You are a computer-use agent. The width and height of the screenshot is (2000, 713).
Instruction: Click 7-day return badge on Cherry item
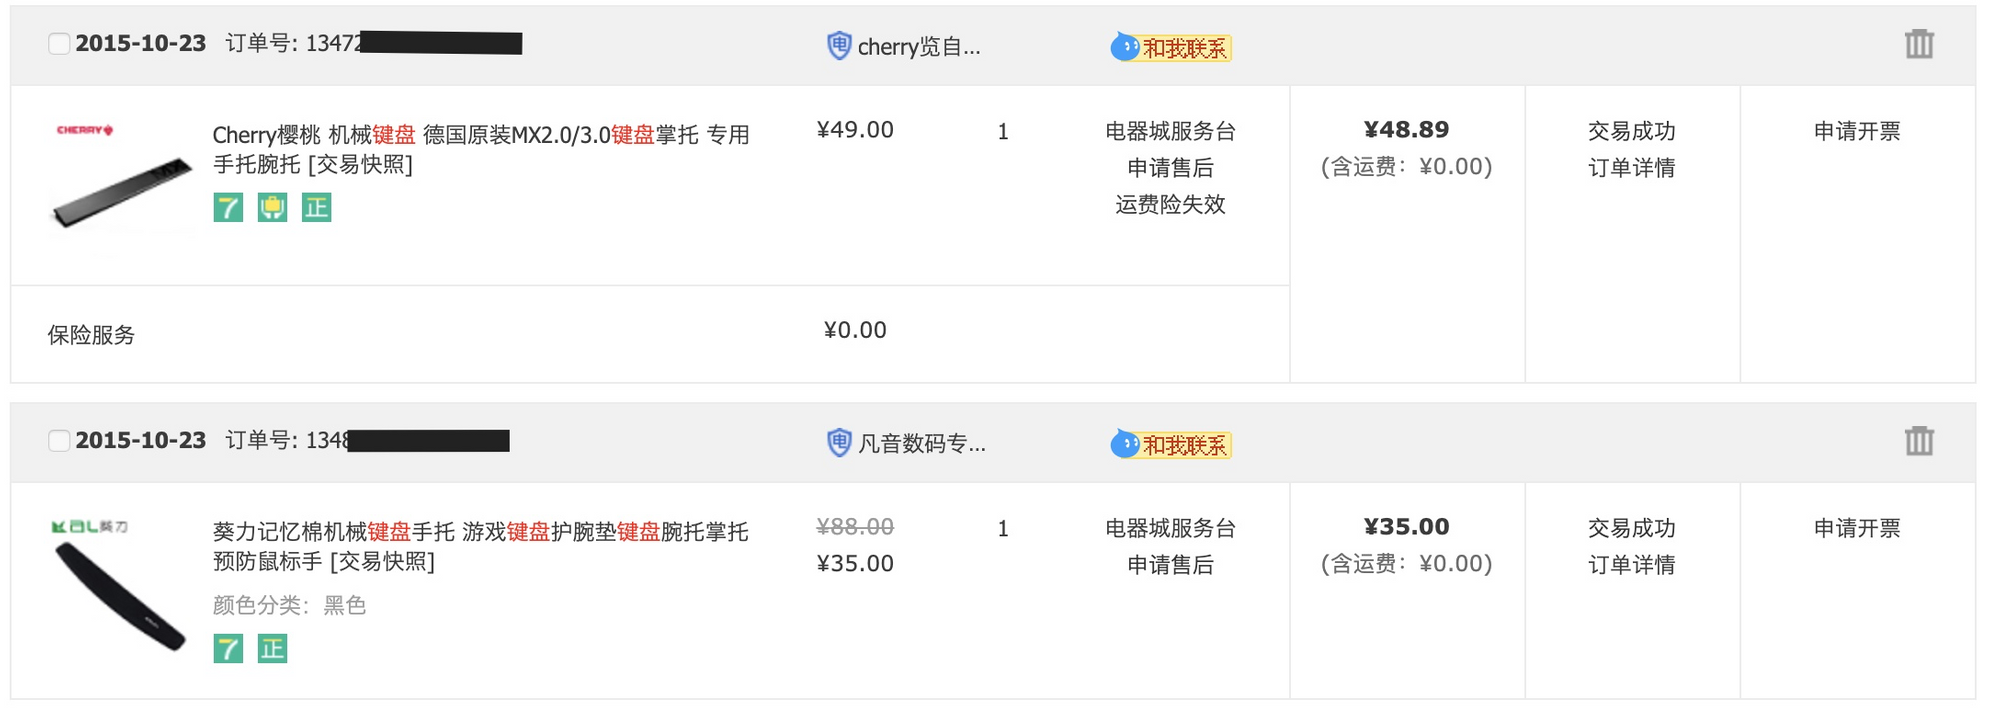point(228,208)
